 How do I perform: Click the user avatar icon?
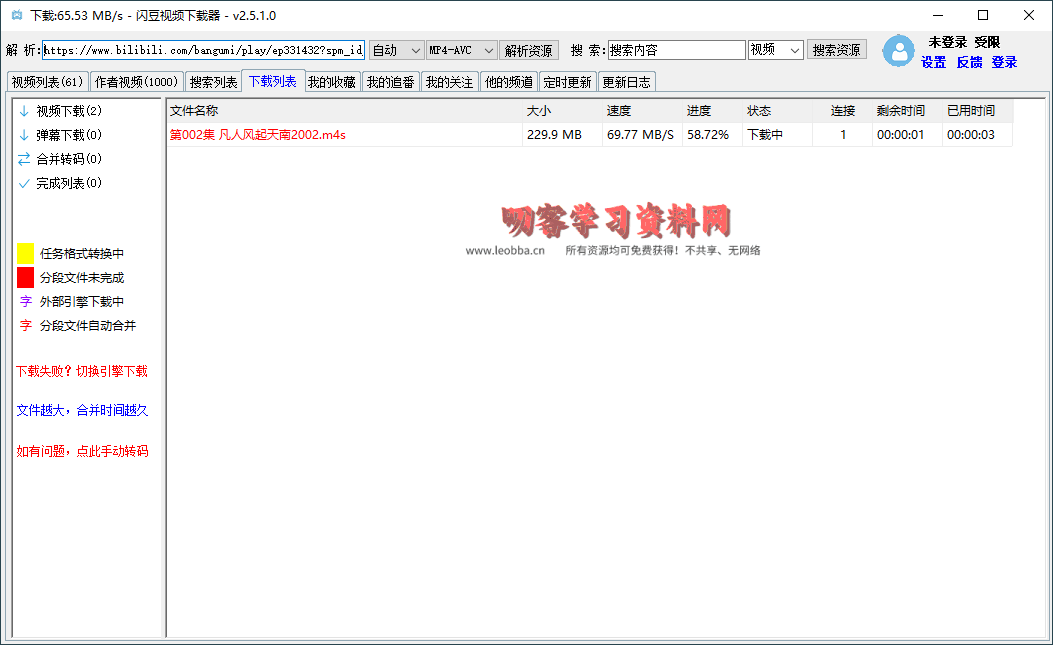(899, 51)
